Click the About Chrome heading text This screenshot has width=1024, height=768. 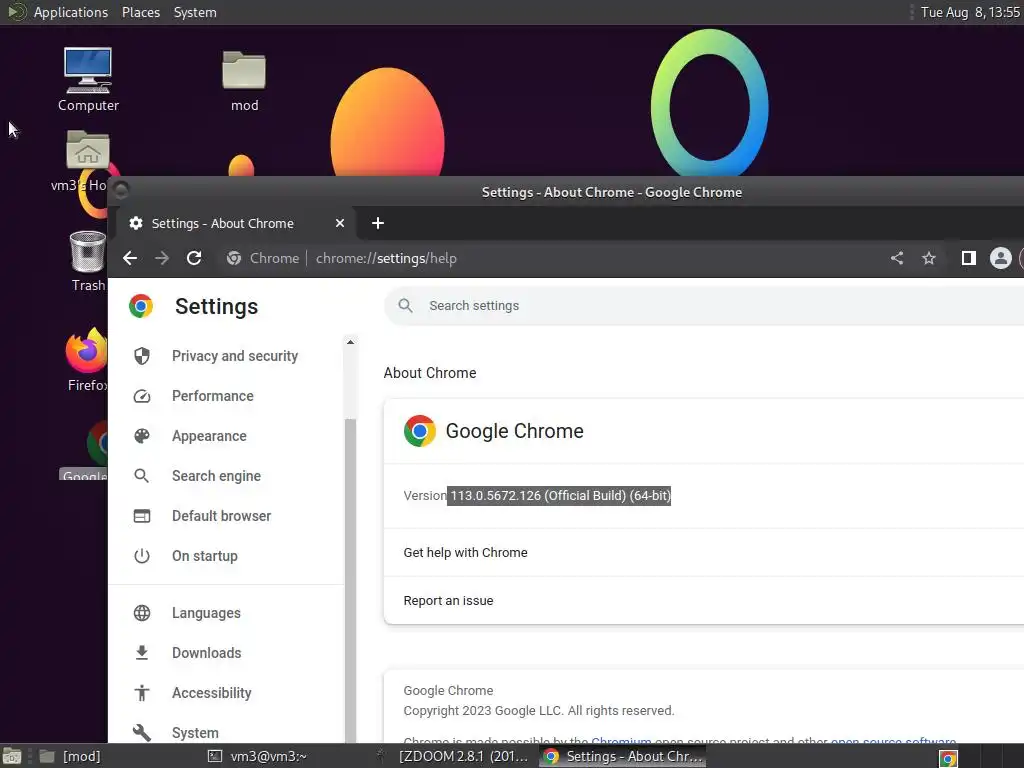[x=430, y=373]
